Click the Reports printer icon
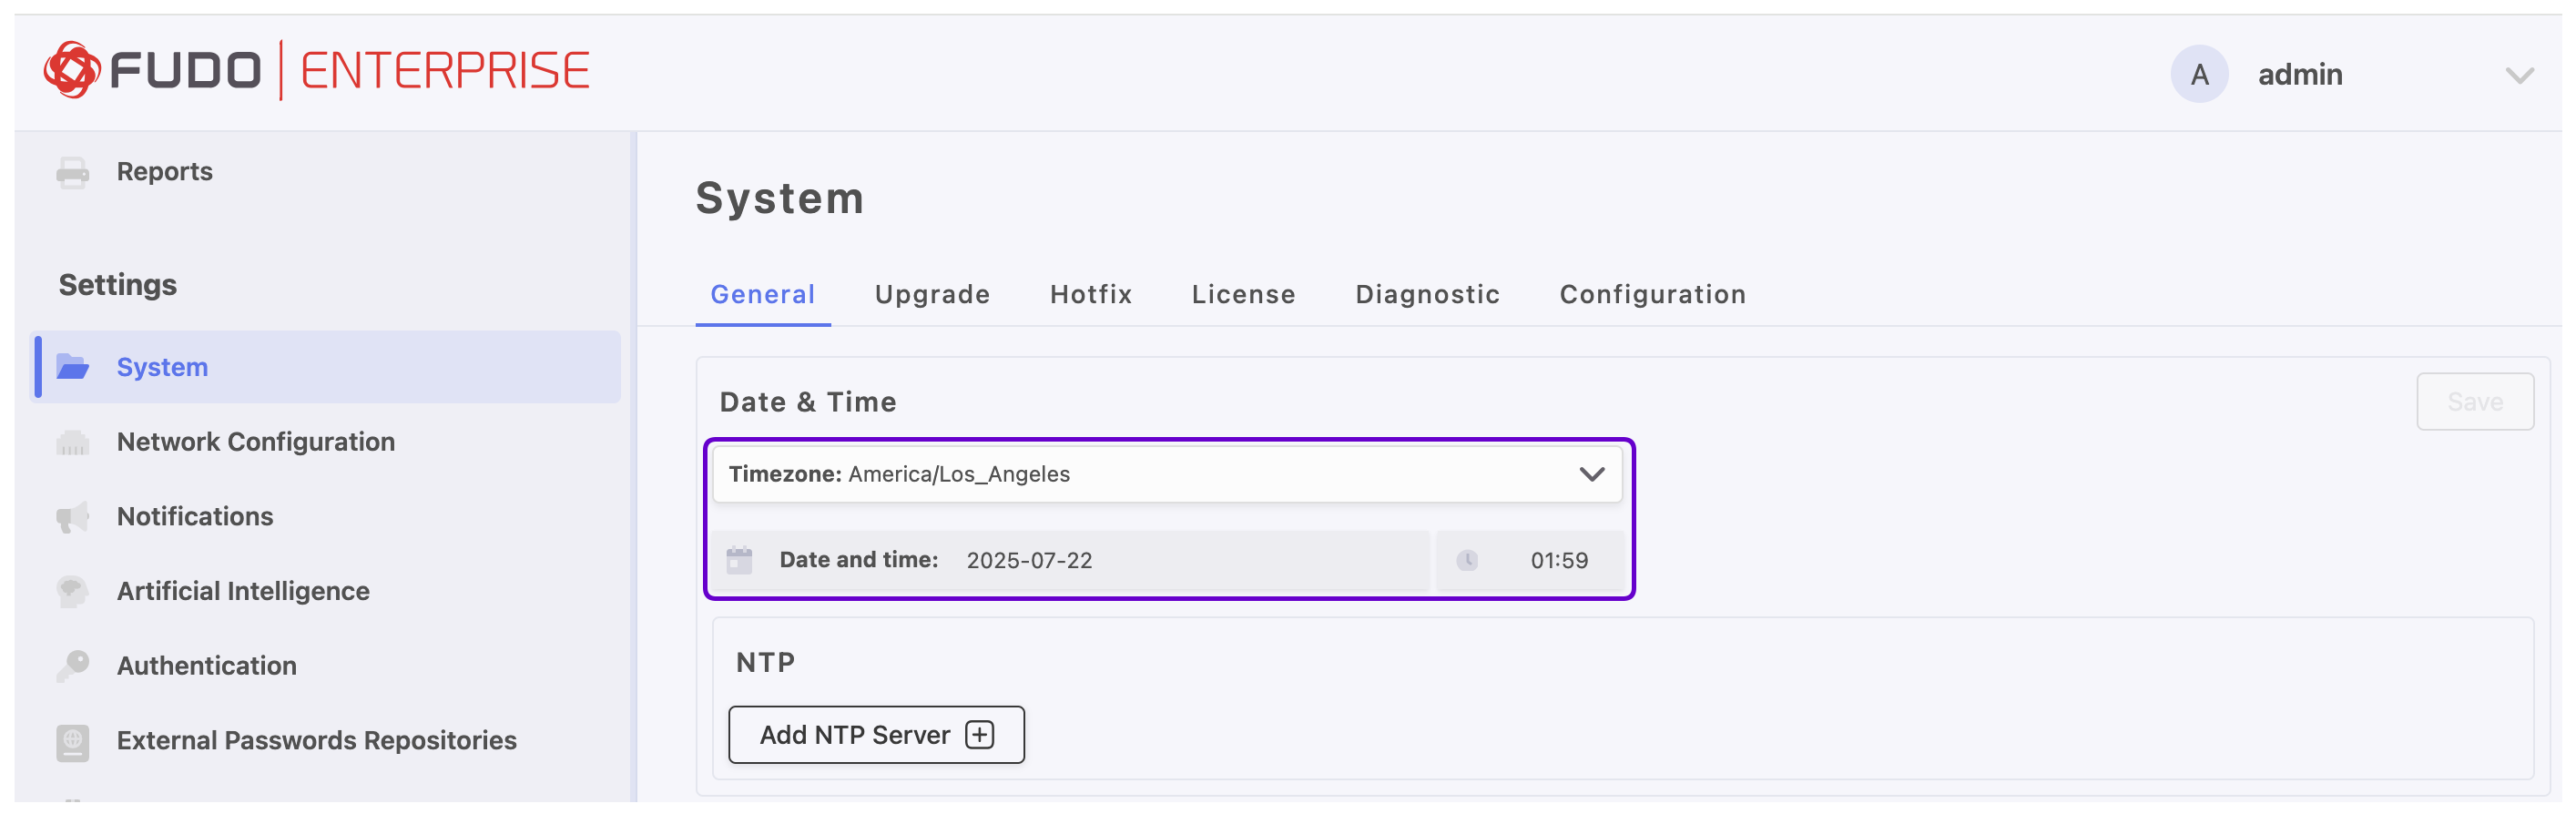Screen dimensions: 2576x824 pos(72,172)
